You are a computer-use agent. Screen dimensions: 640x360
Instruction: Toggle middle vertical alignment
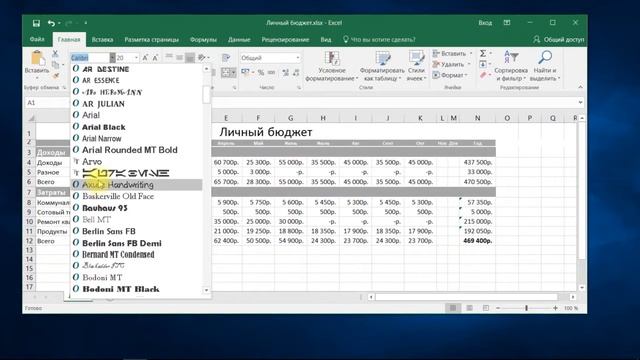[179, 58]
